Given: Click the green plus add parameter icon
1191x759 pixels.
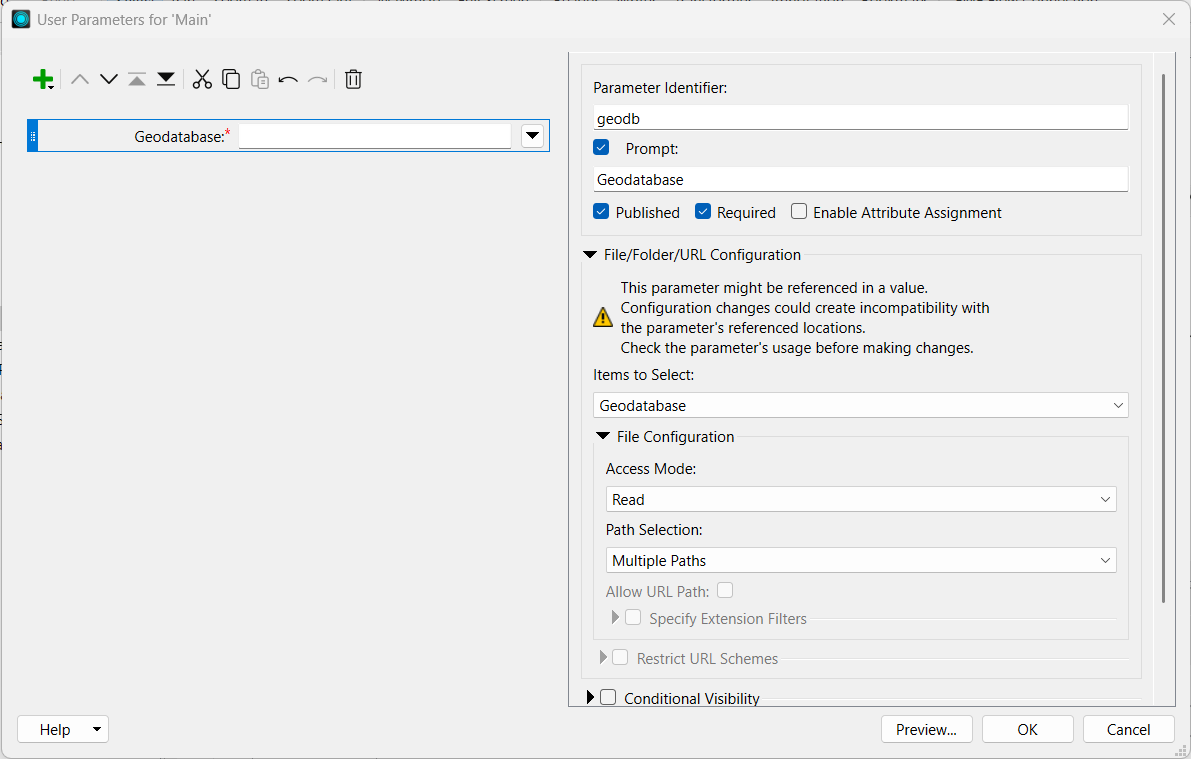Looking at the screenshot, I should coord(43,80).
